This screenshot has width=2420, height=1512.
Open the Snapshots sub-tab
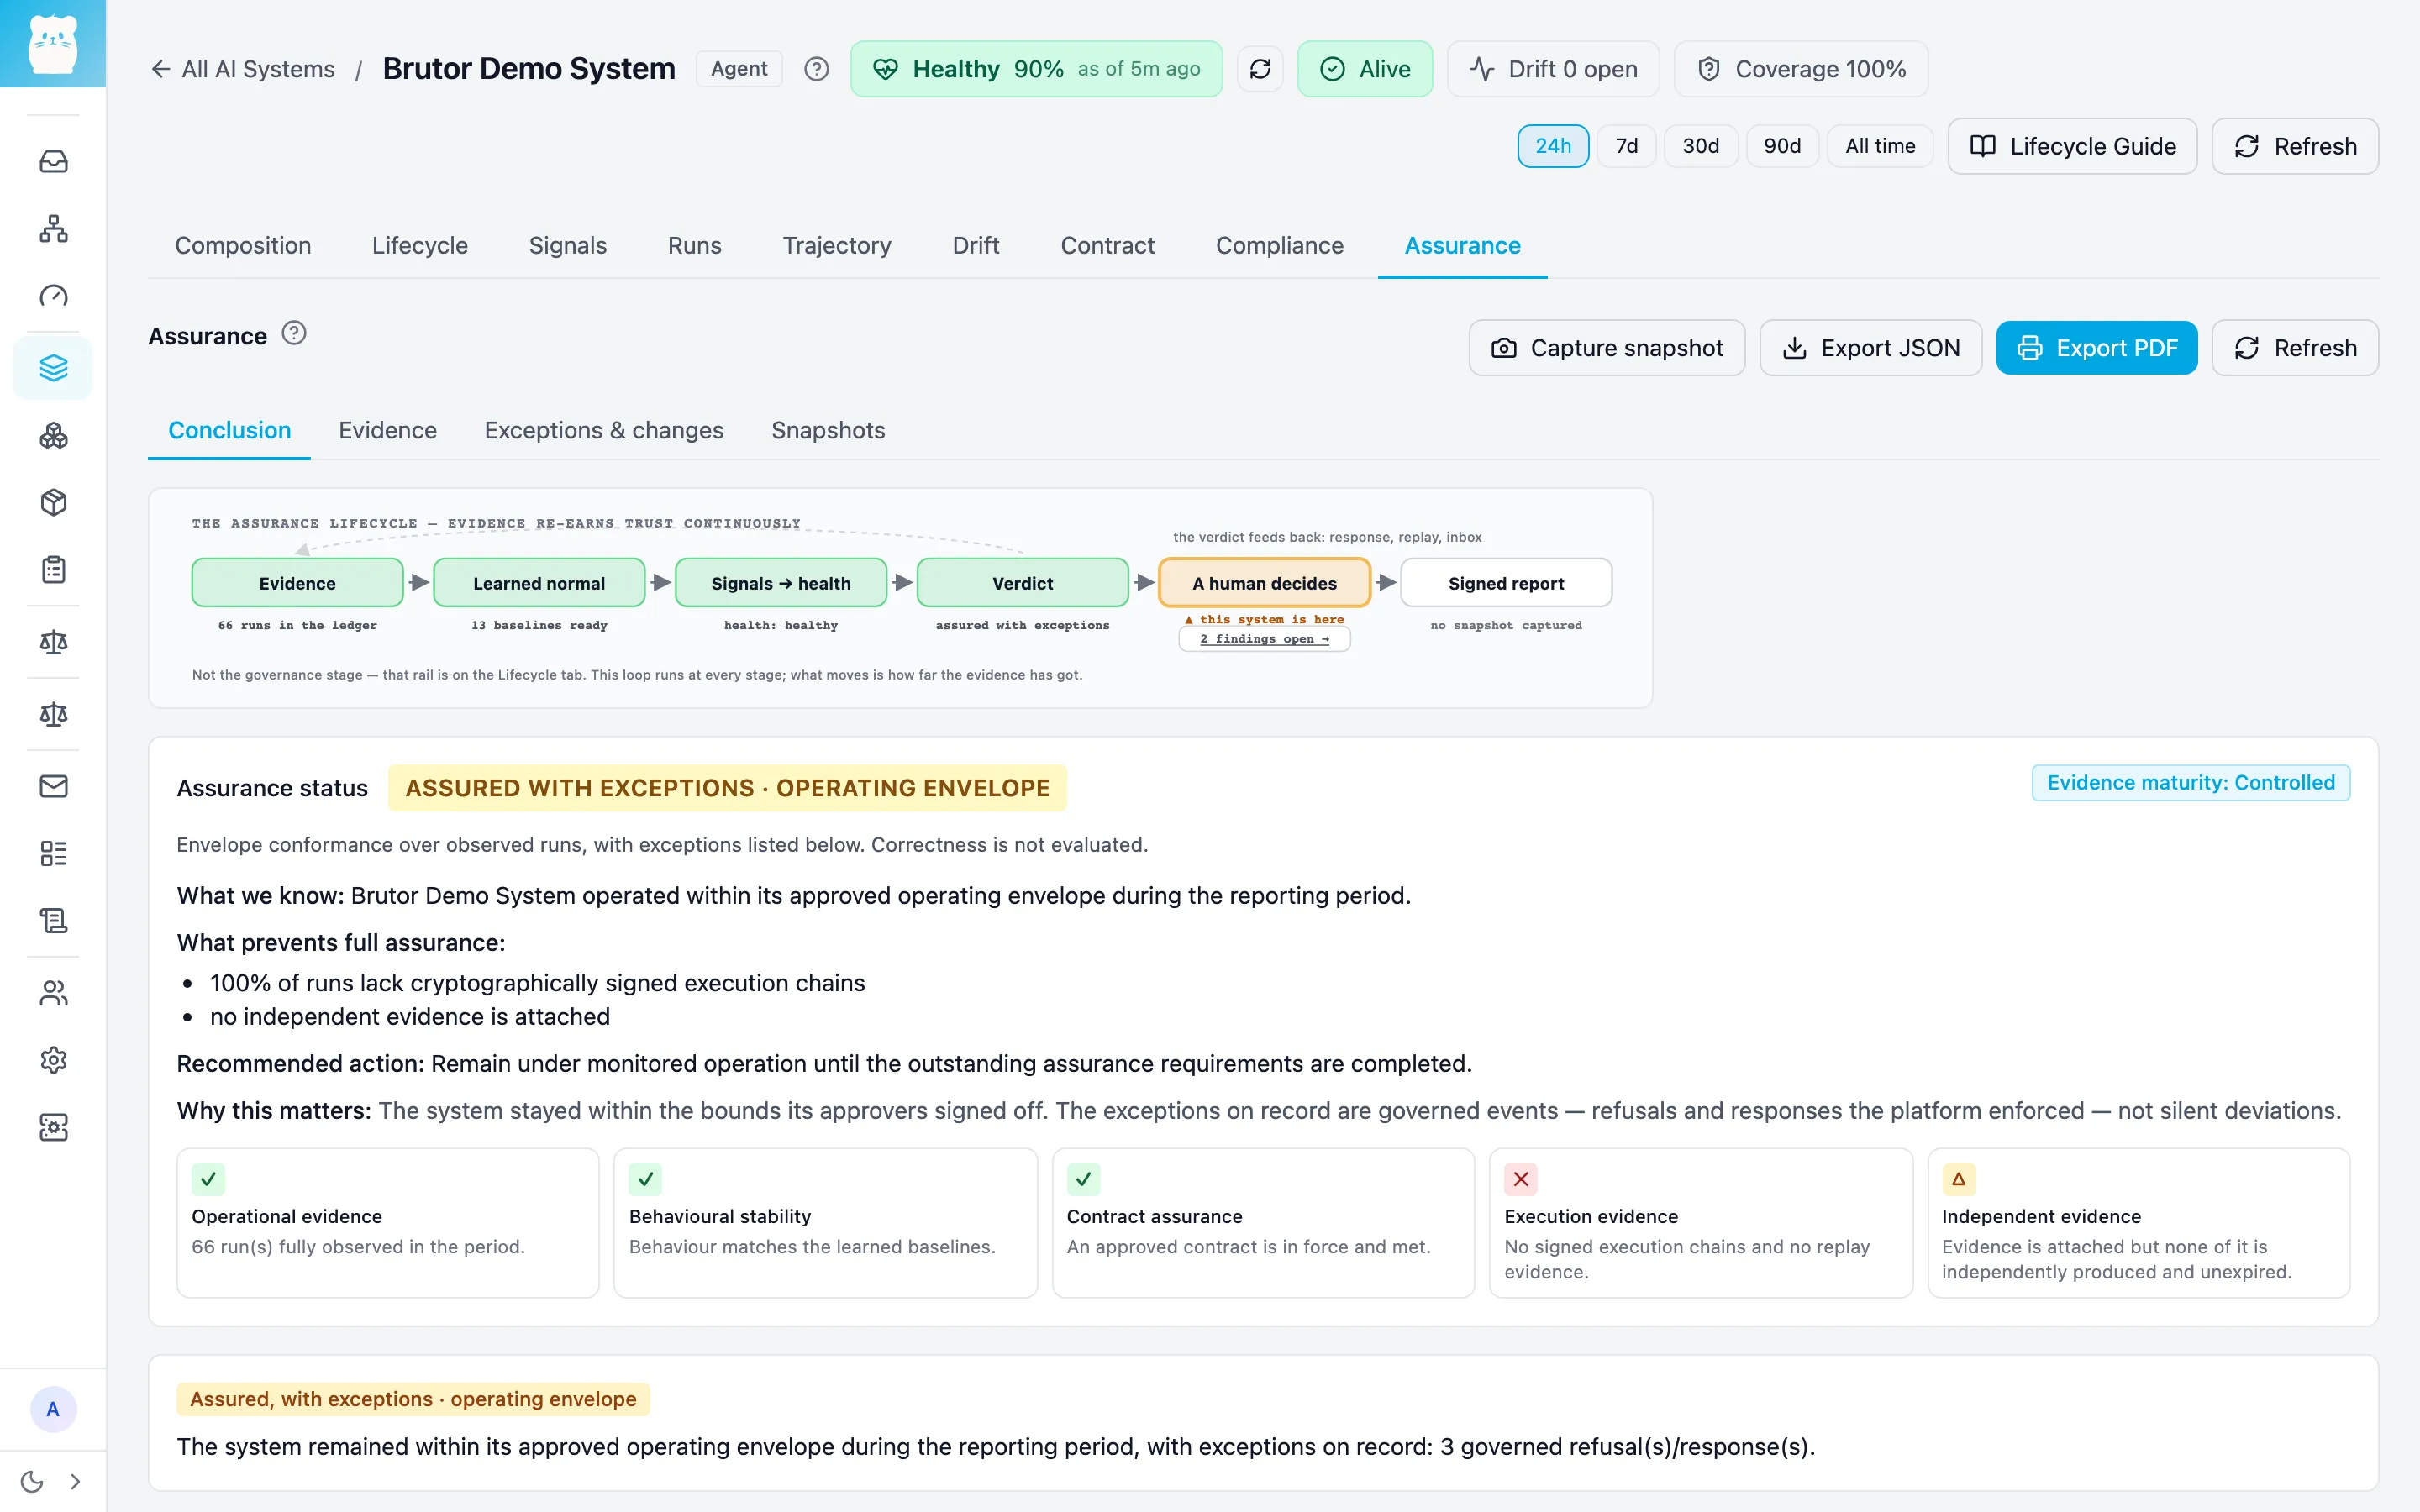(x=827, y=430)
